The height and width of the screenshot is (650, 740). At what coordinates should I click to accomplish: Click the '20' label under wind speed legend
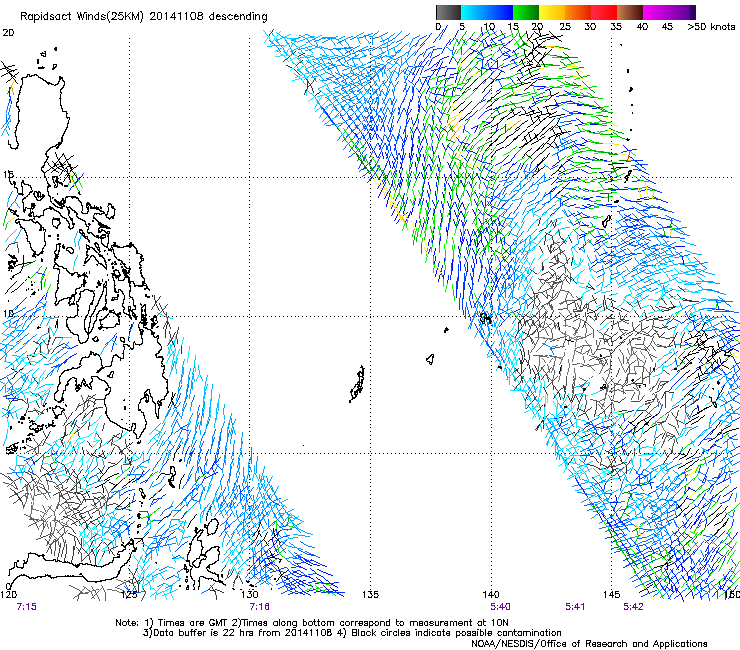click(538, 27)
